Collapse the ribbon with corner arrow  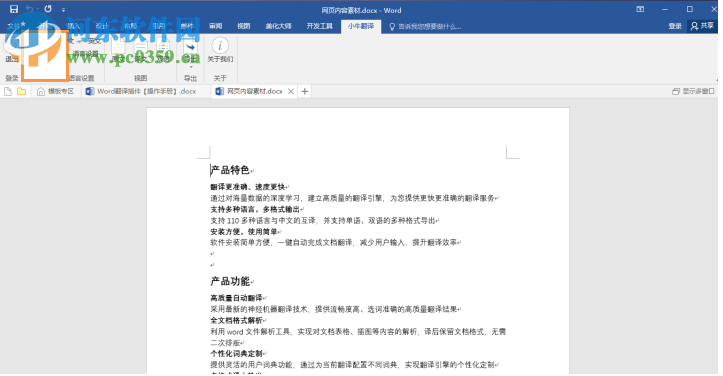[x=717, y=79]
